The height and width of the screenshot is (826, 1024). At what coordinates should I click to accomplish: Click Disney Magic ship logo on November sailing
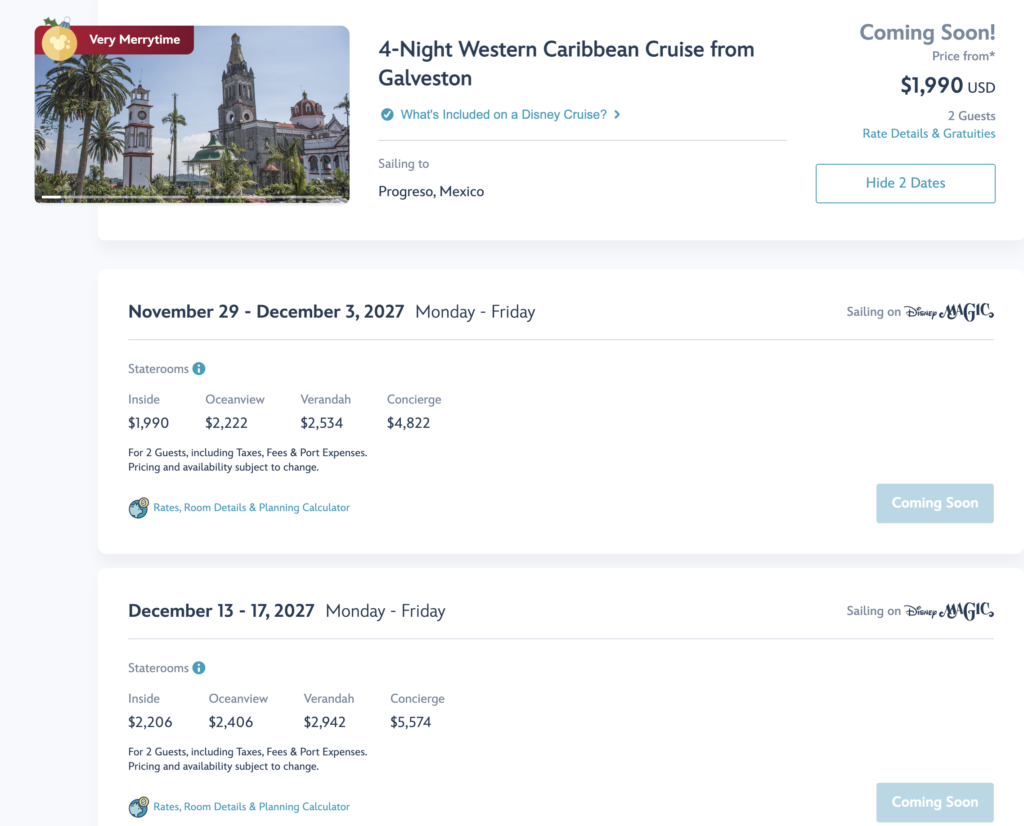[x=949, y=312]
